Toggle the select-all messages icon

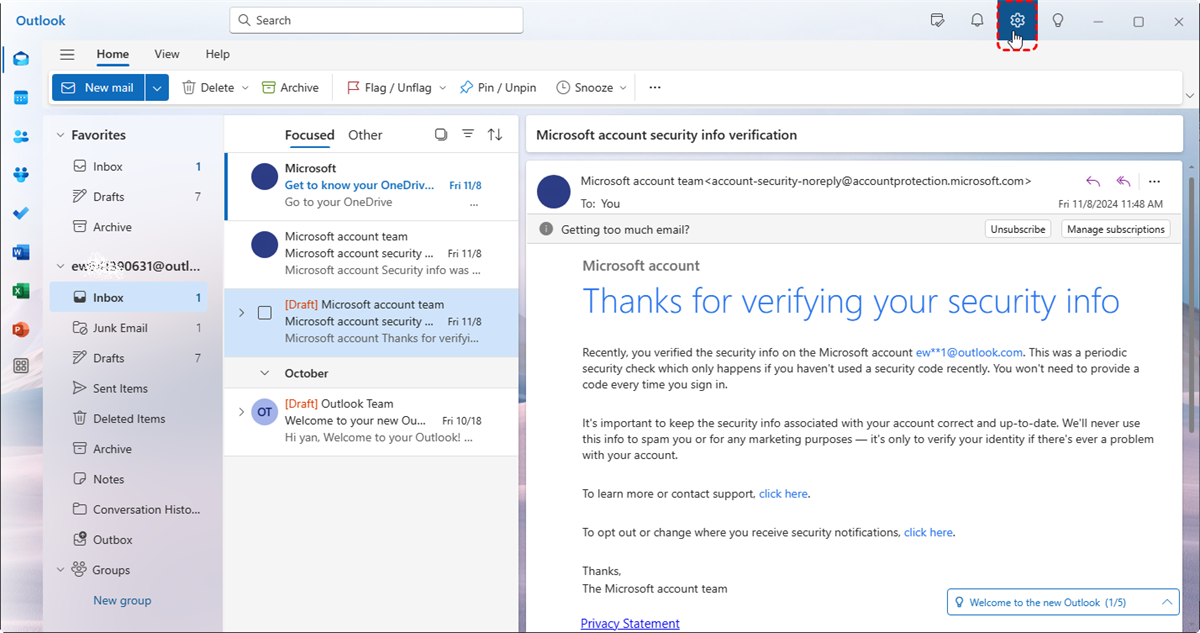[x=441, y=135]
